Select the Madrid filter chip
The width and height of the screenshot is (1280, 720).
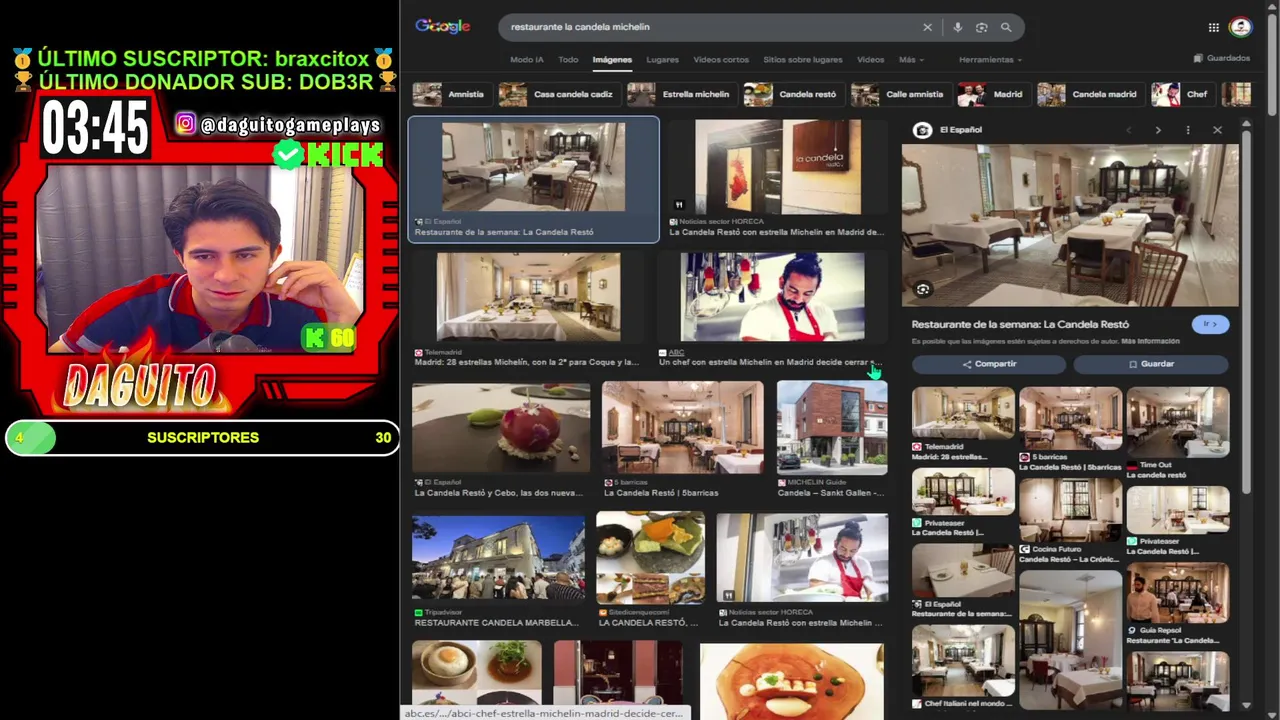point(992,94)
